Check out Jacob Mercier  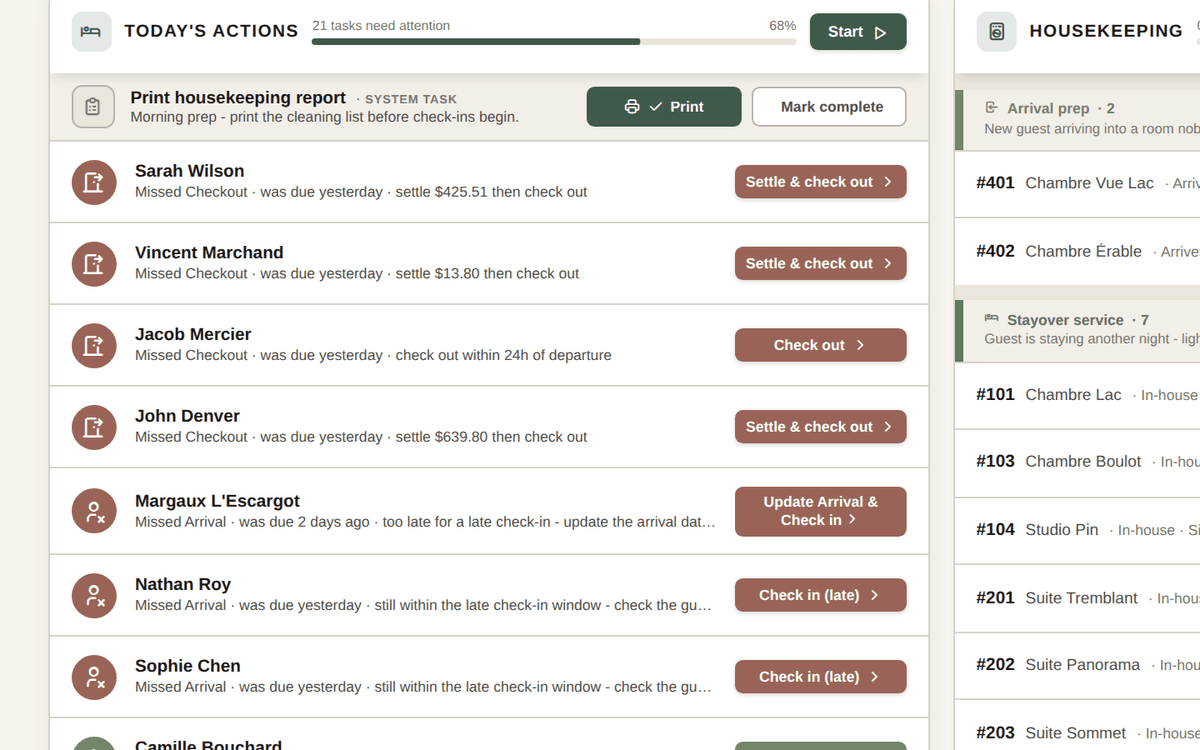[x=821, y=345]
